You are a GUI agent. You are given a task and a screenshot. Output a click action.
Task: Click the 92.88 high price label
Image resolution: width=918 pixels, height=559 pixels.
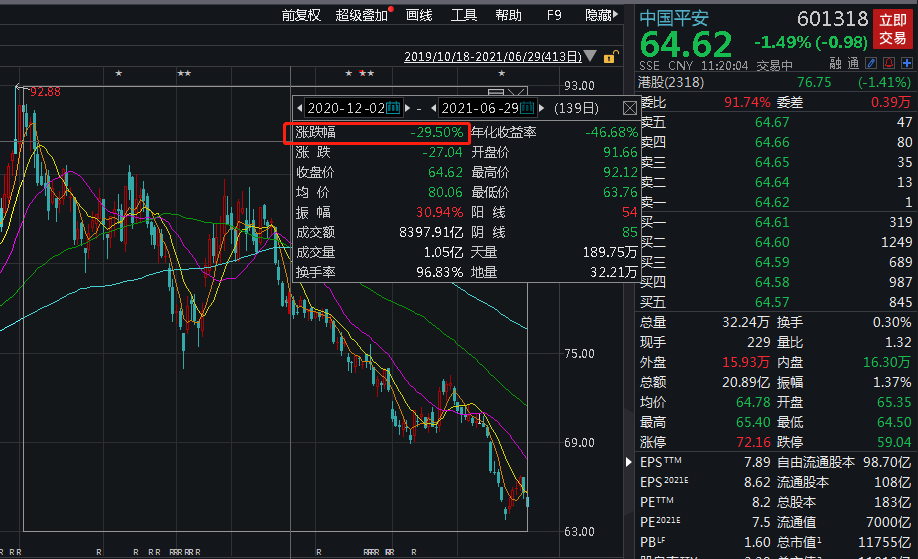(45, 92)
